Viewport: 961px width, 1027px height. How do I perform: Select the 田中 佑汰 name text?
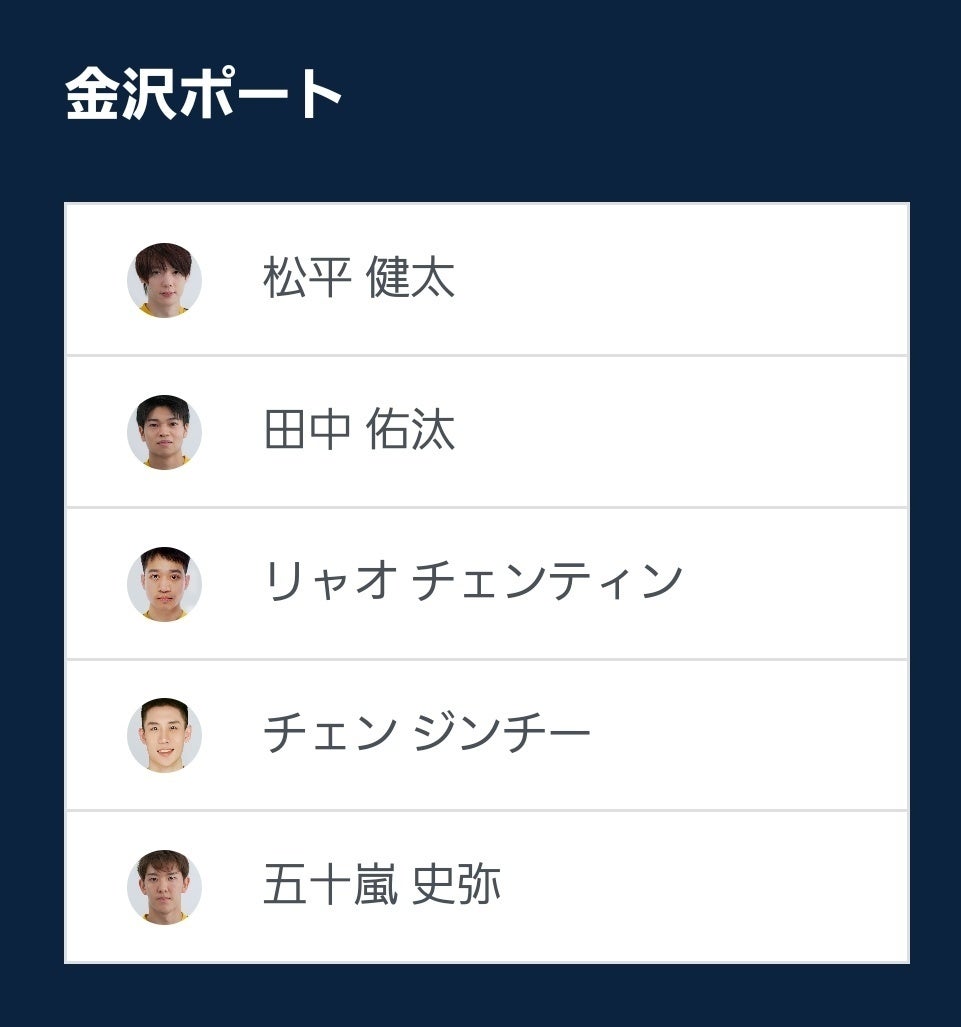pyautogui.click(x=358, y=430)
